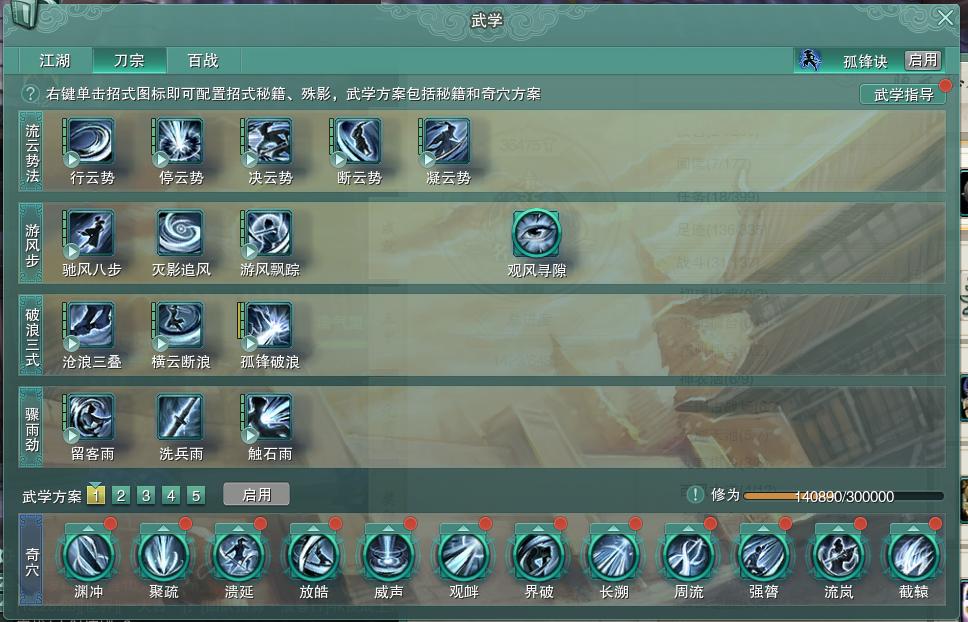Open the 百战 tab
Screen dimensions: 968x622
[x=204, y=60]
